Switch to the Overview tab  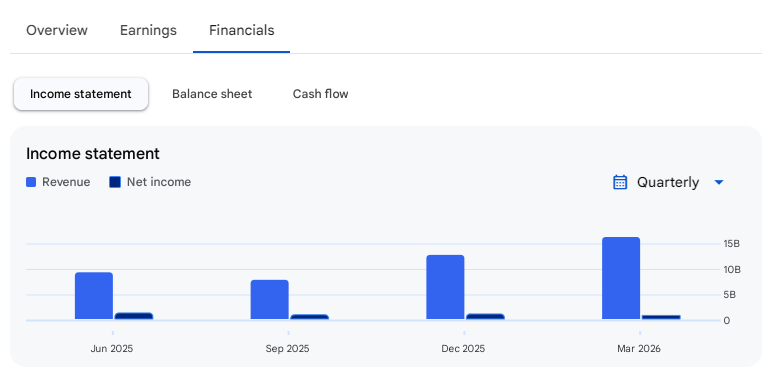(57, 30)
